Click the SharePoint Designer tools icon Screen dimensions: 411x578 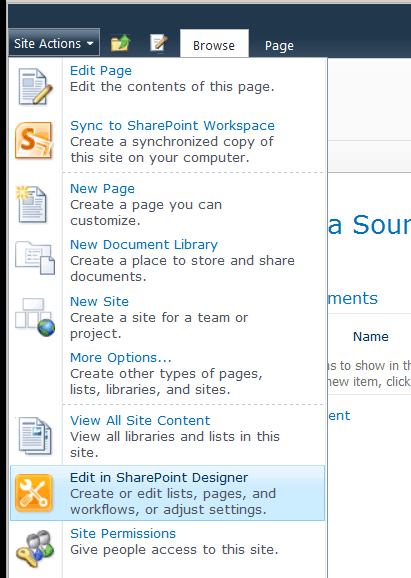click(34, 493)
